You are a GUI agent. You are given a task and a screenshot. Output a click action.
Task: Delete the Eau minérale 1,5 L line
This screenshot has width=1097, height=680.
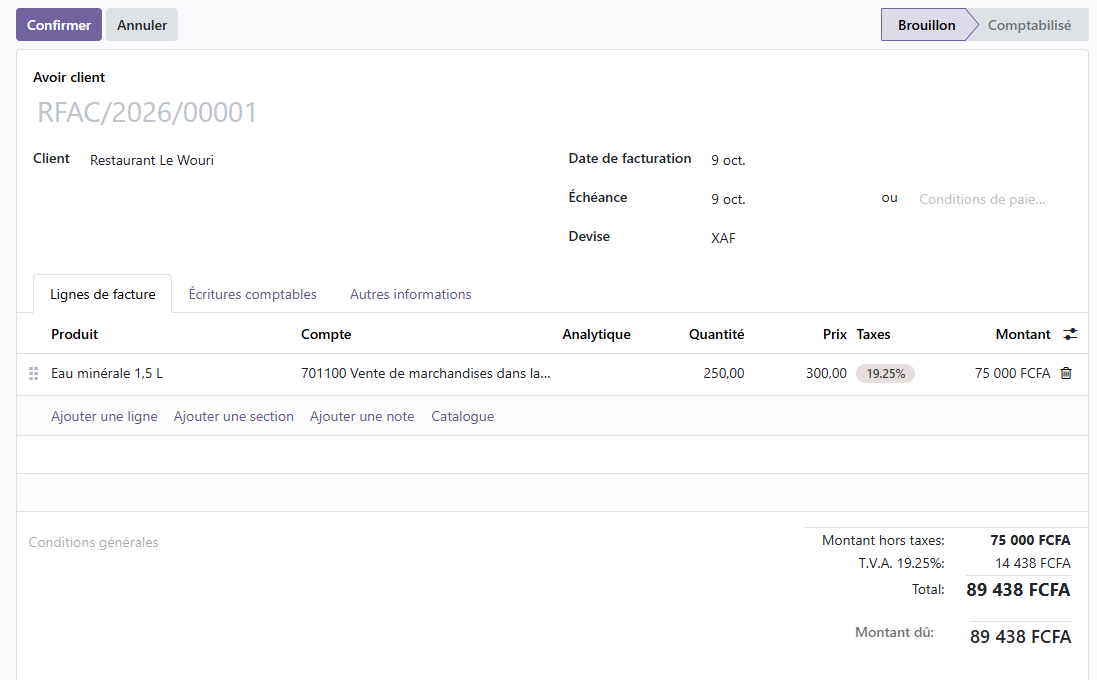point(1066,374)
